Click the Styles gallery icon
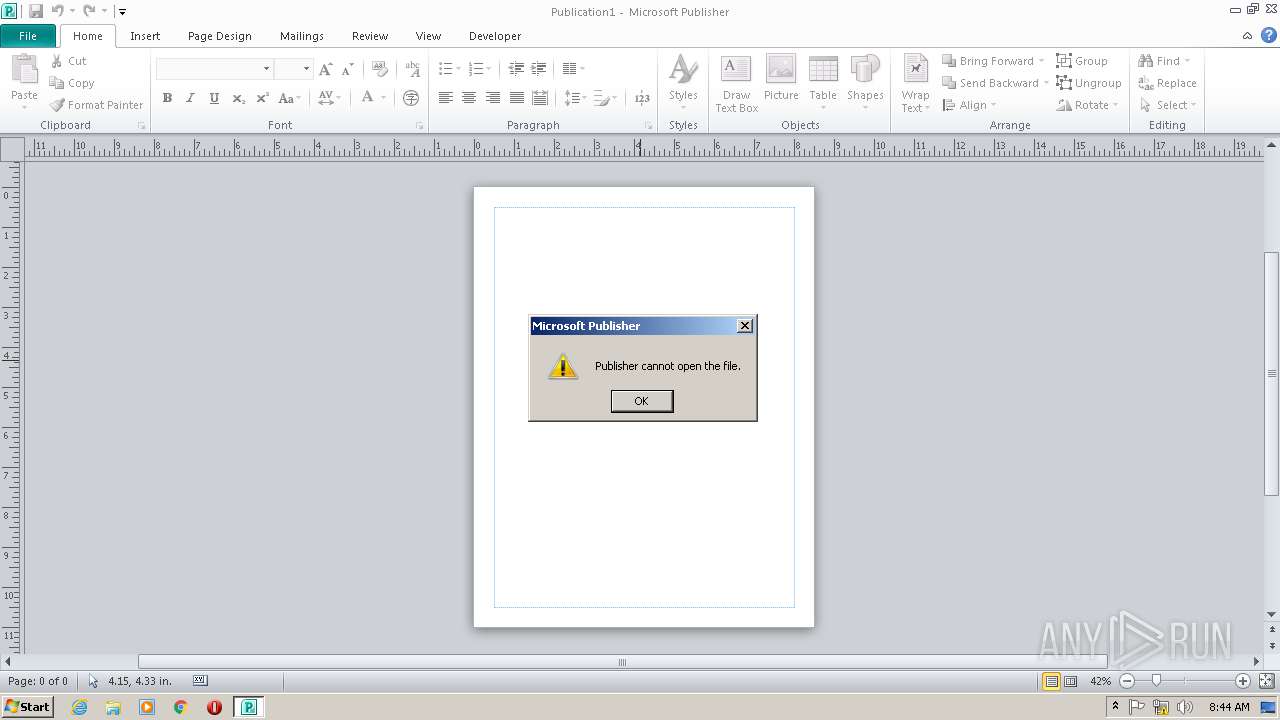 [x=683, y=70]
